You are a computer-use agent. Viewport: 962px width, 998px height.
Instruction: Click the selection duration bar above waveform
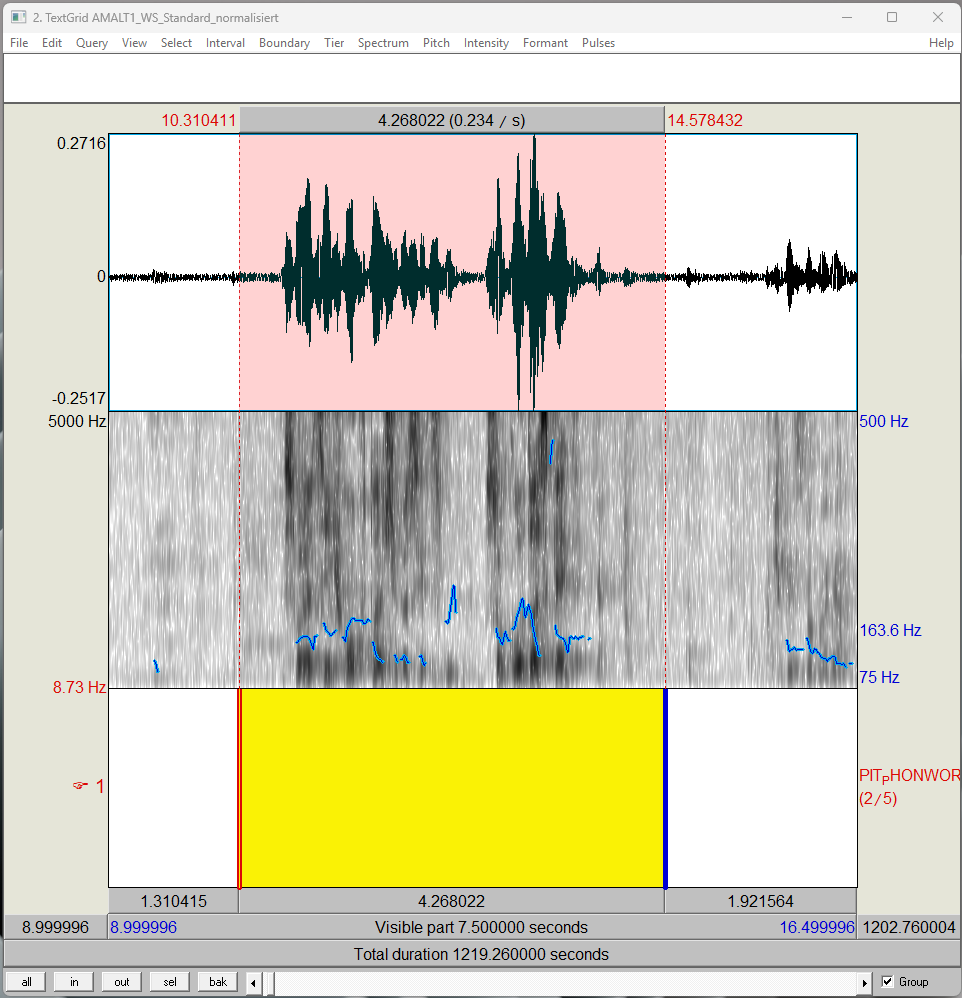451,120
